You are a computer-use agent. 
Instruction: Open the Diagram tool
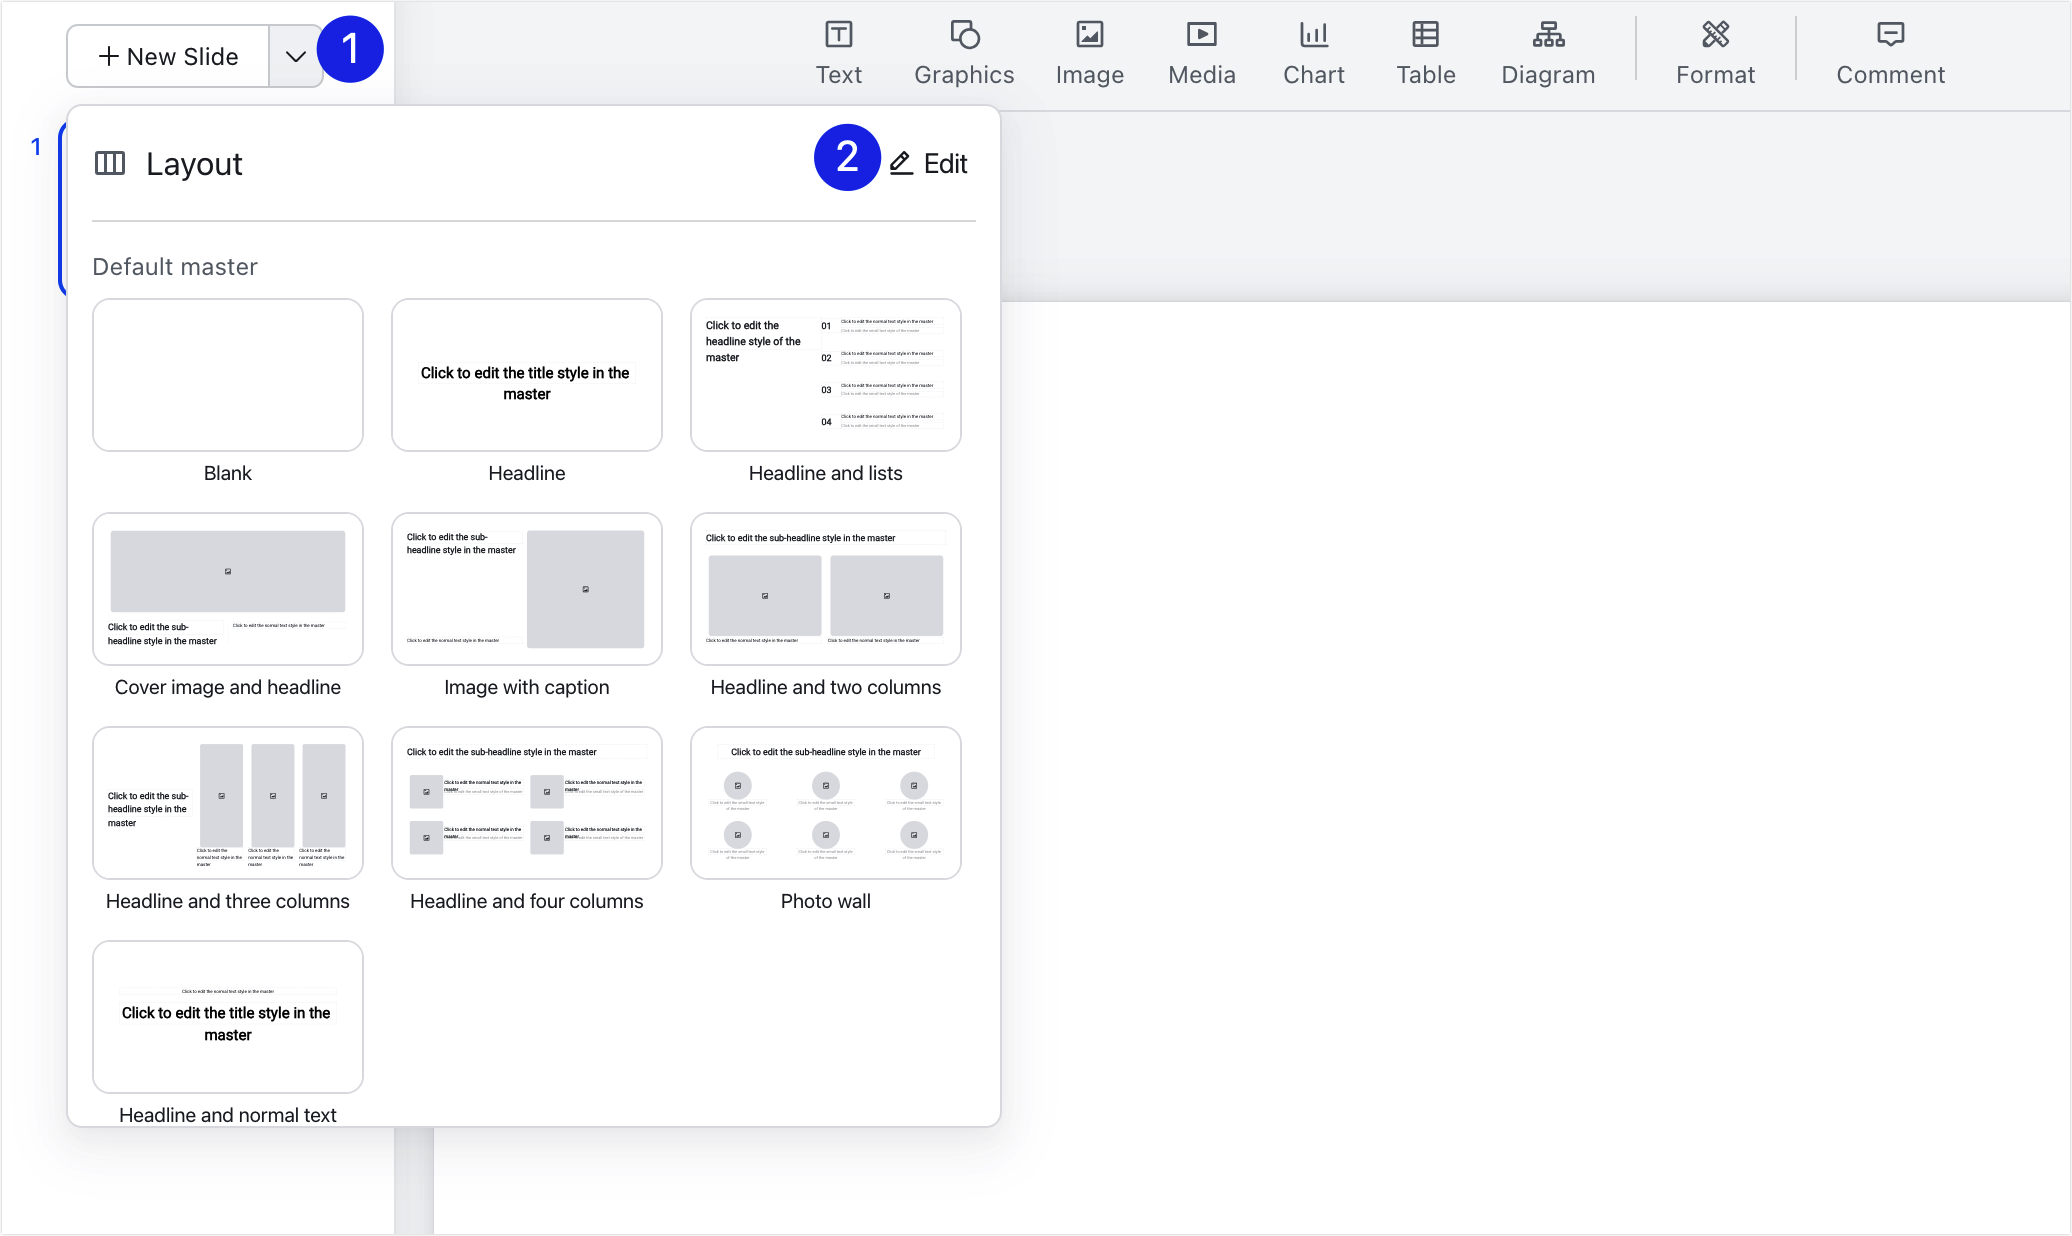click(x=1548, y=52)
